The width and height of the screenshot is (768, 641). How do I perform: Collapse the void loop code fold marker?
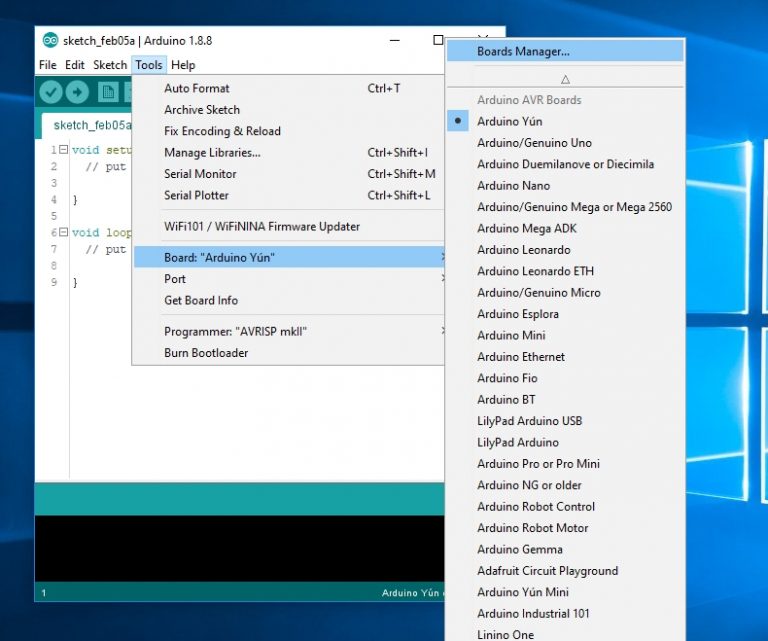(x=62, y=232)
